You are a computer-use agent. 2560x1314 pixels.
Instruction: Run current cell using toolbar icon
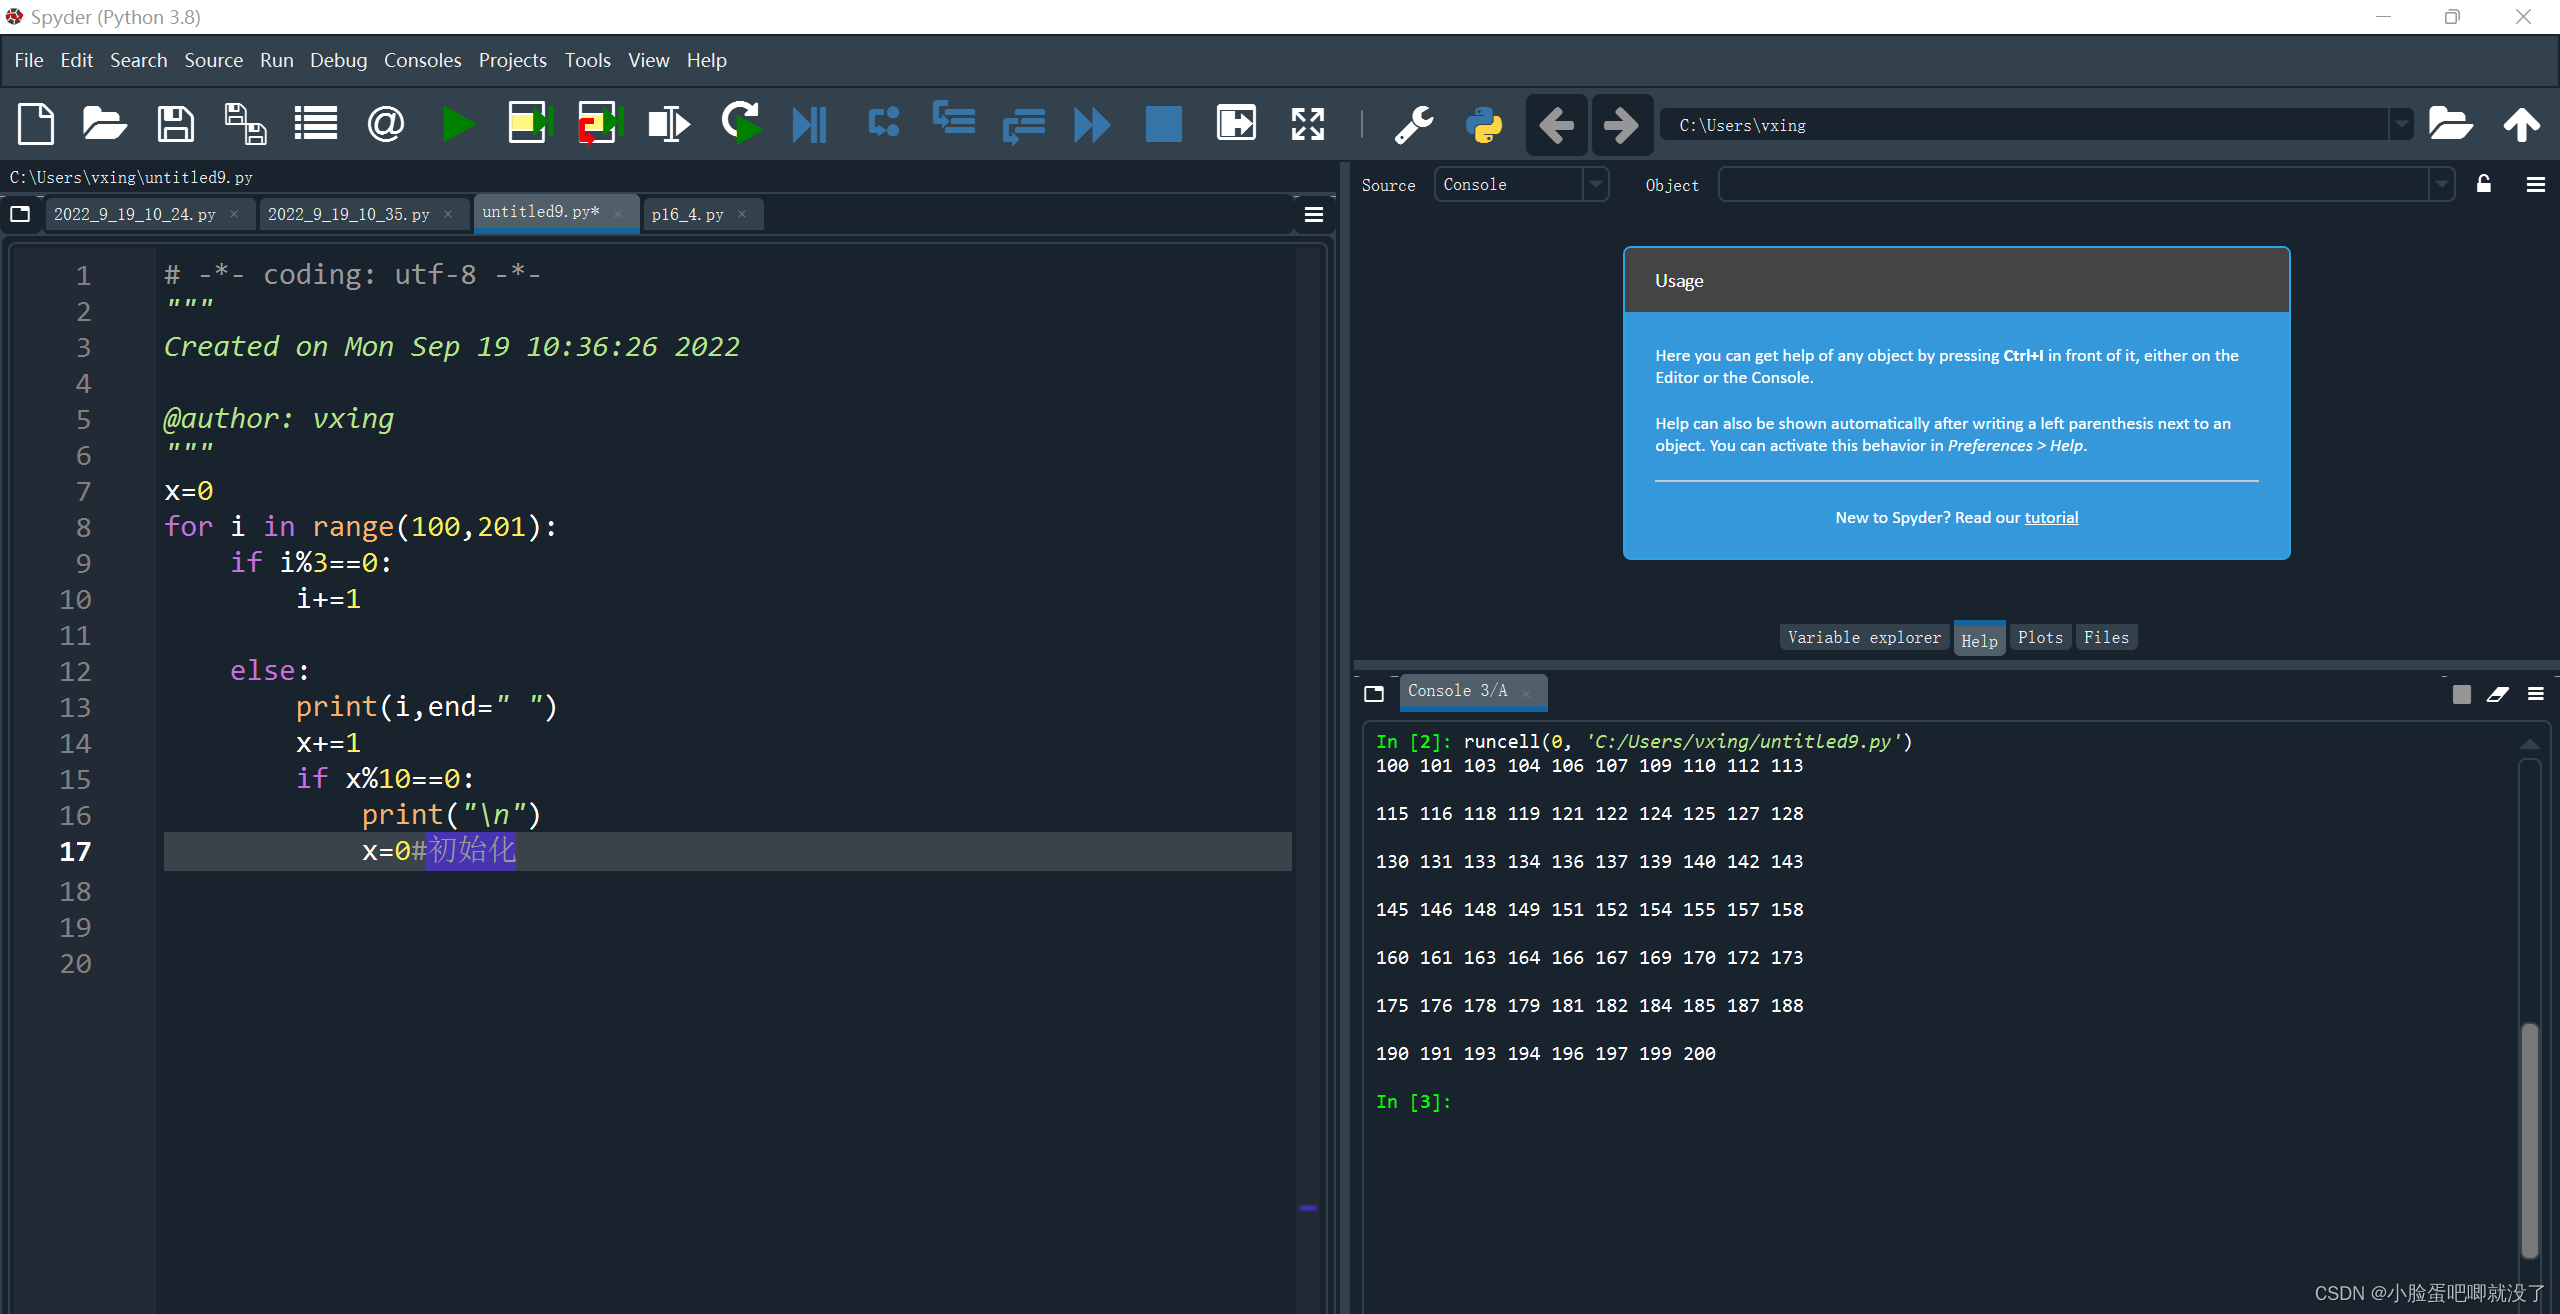pyautogui.click(x=529, y=125)
